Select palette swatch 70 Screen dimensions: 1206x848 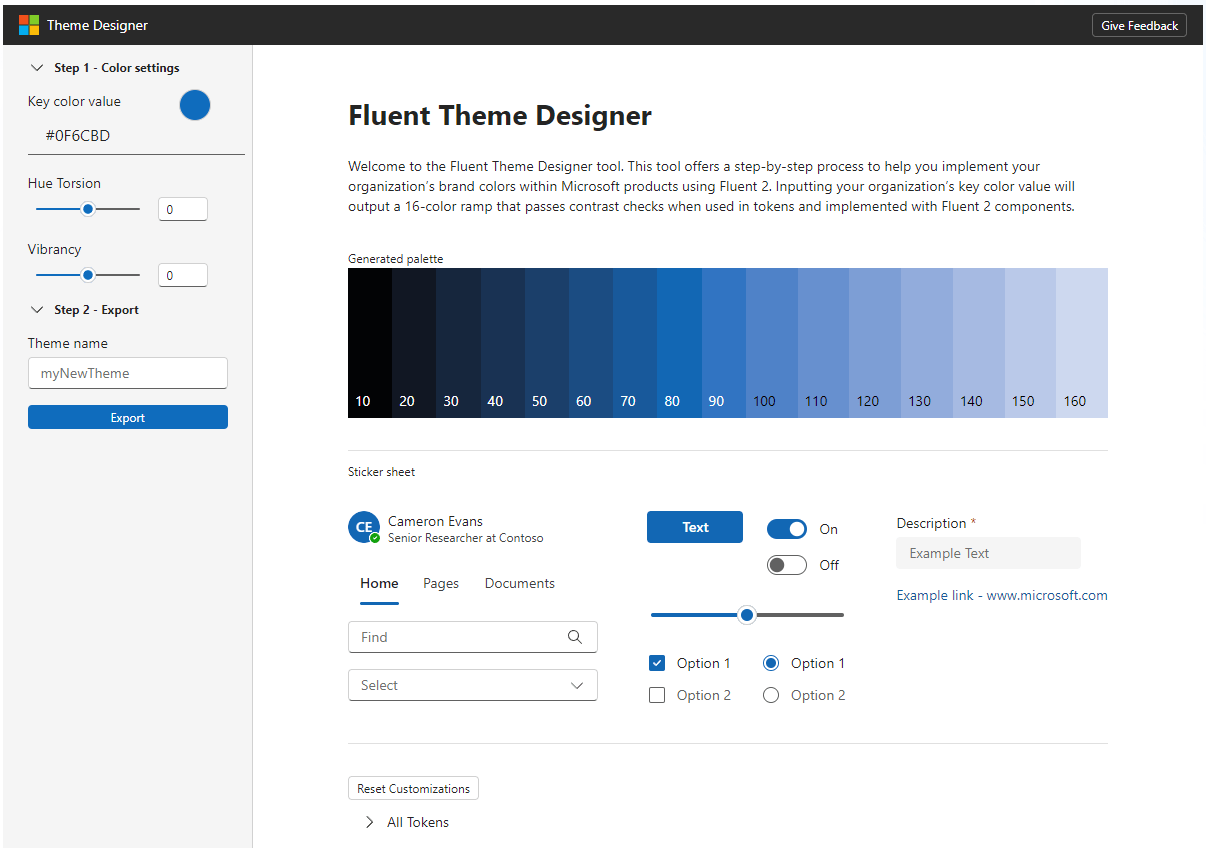tap(635, 343)
